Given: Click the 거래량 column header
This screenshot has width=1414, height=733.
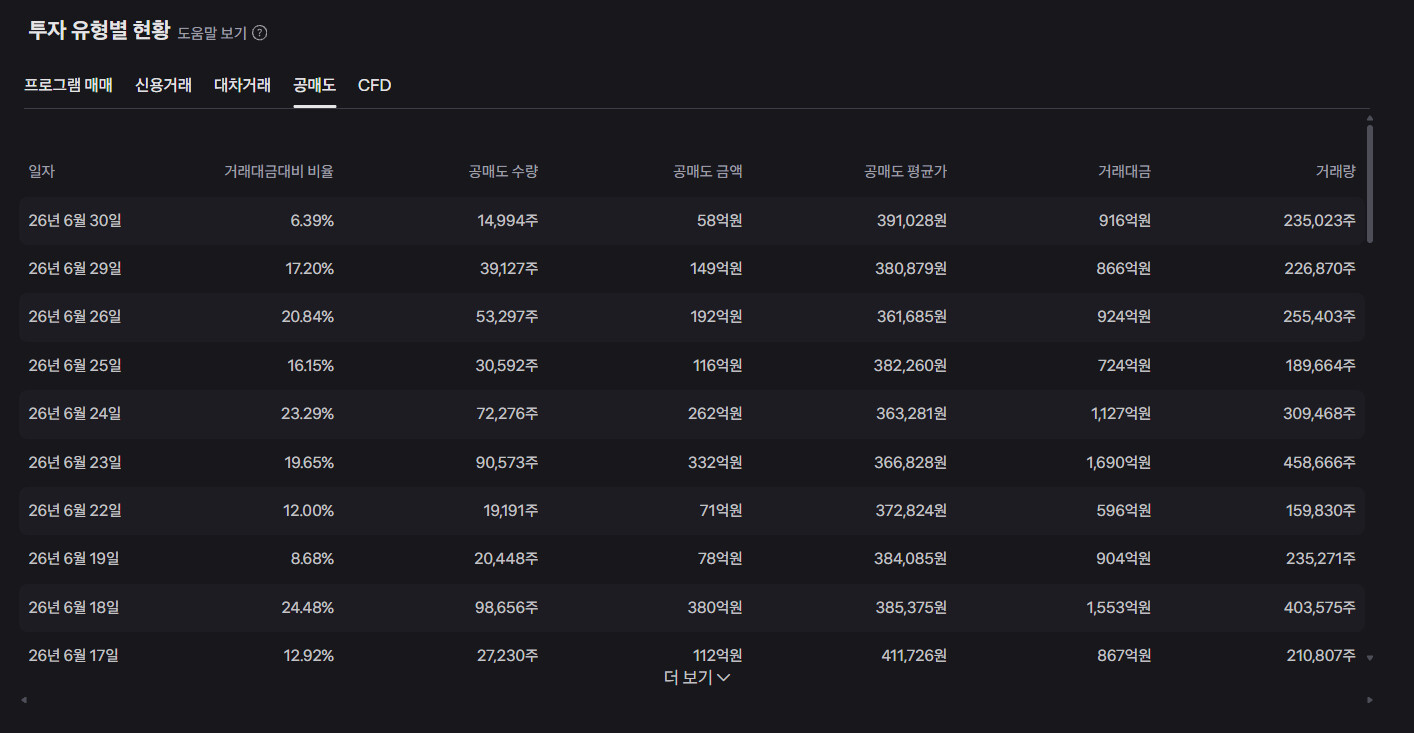Looking at the screenshot, I should 1336,171.
